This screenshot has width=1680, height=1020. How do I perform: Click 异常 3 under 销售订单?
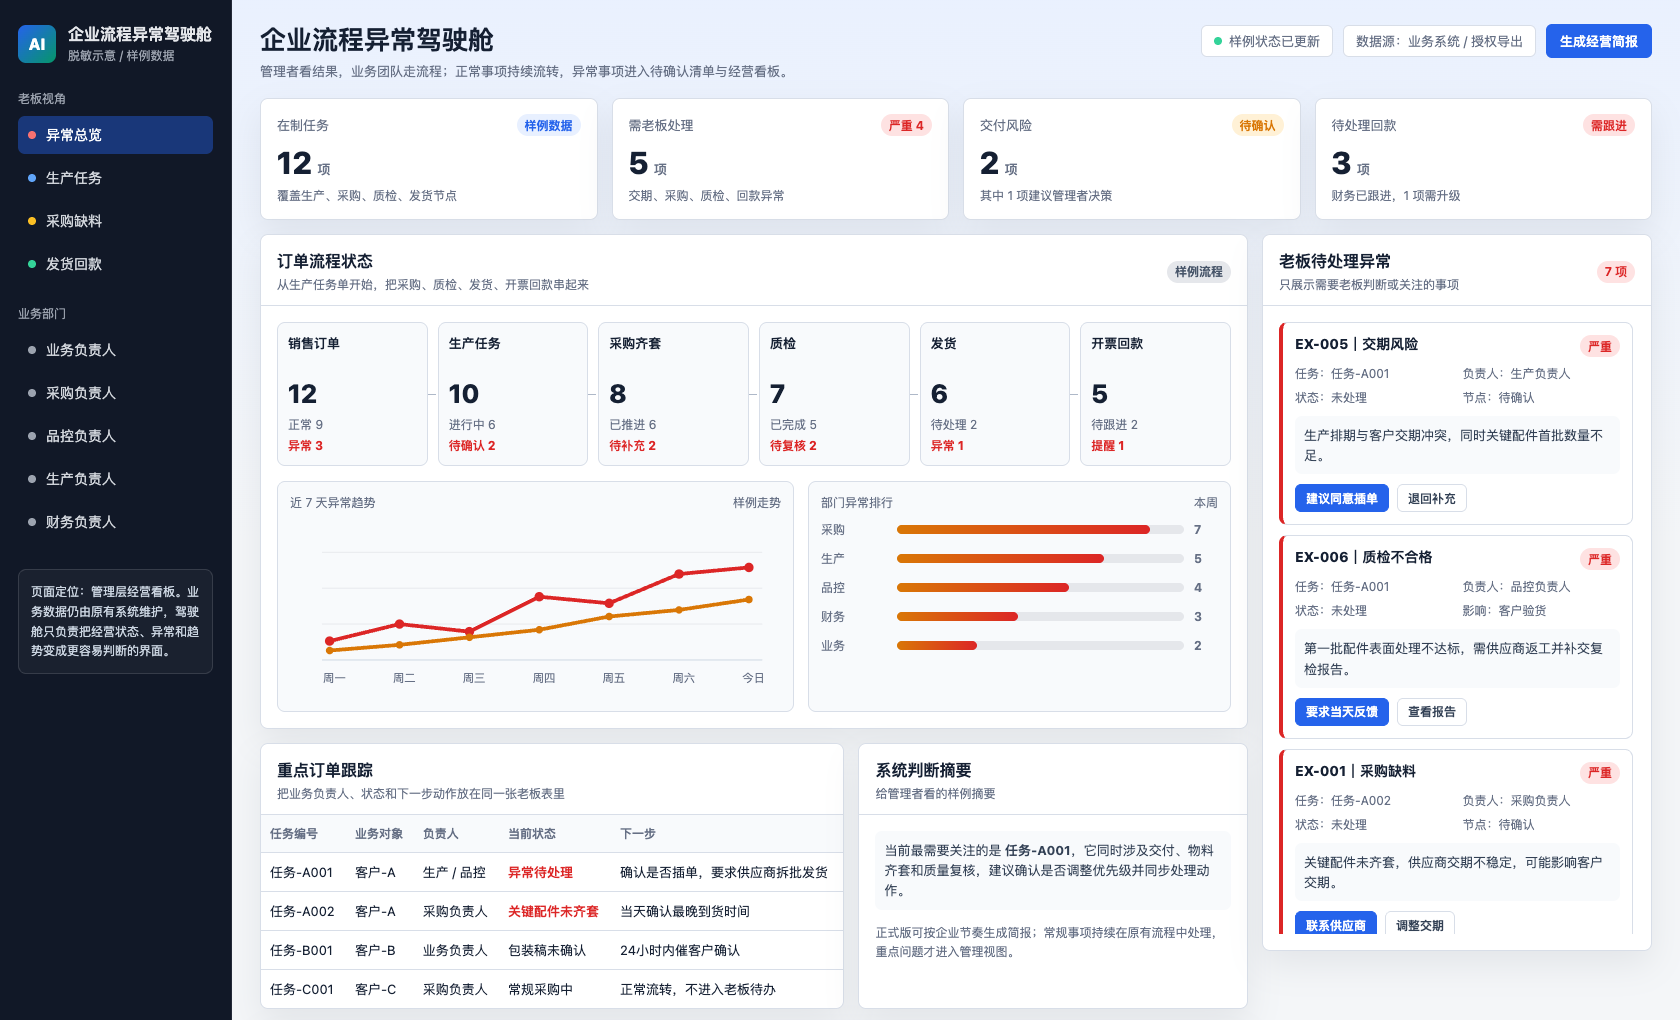click(305, 446)
